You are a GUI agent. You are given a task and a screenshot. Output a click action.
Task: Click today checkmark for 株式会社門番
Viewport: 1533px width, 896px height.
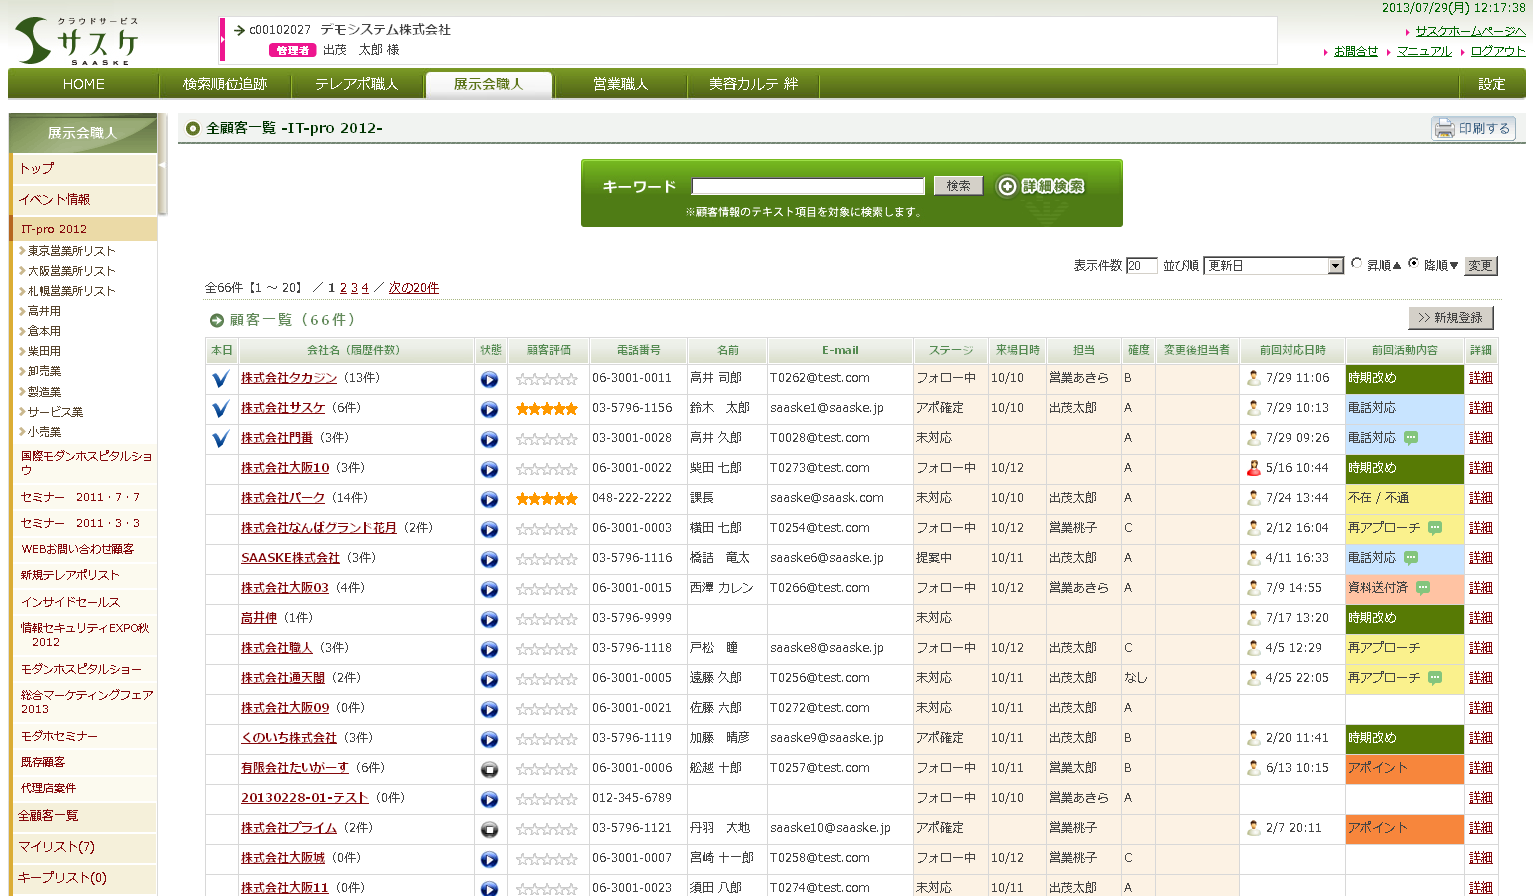click(221, 439)
